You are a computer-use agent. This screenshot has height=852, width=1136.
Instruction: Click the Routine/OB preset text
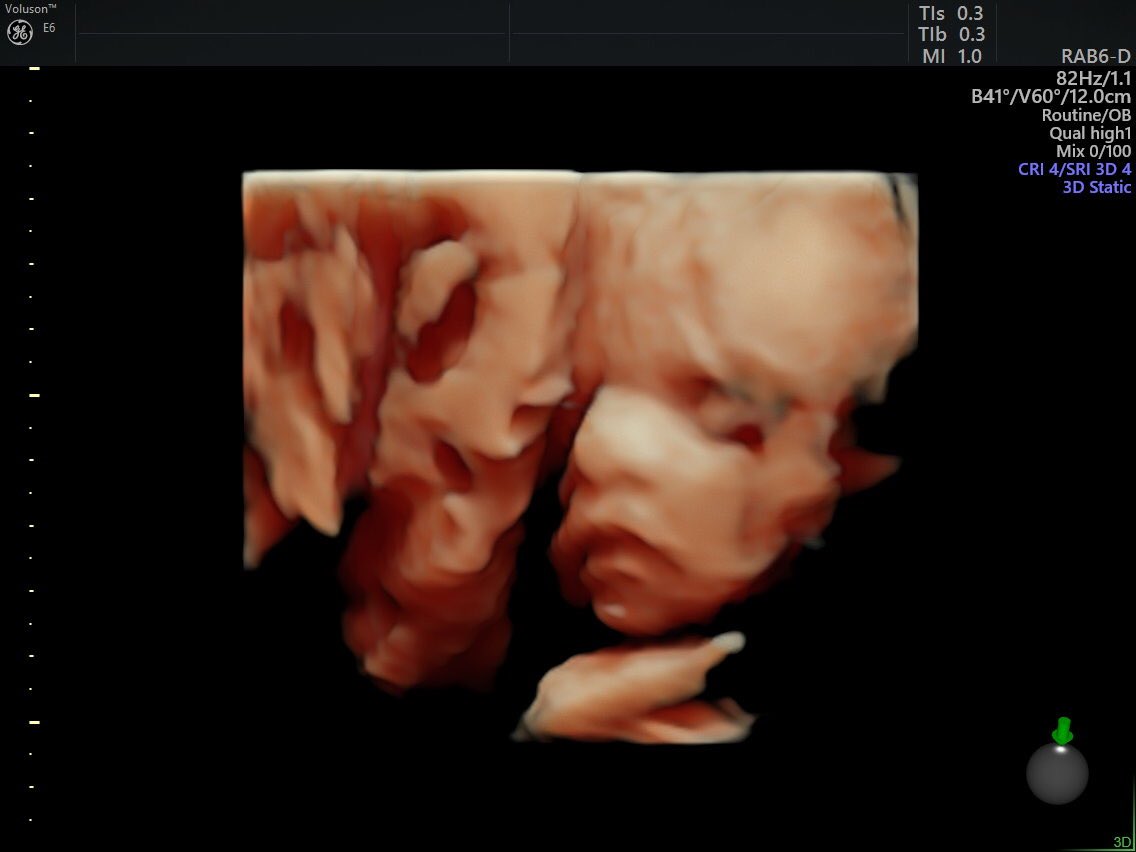pyautogui.click(x=1086, y=114)
